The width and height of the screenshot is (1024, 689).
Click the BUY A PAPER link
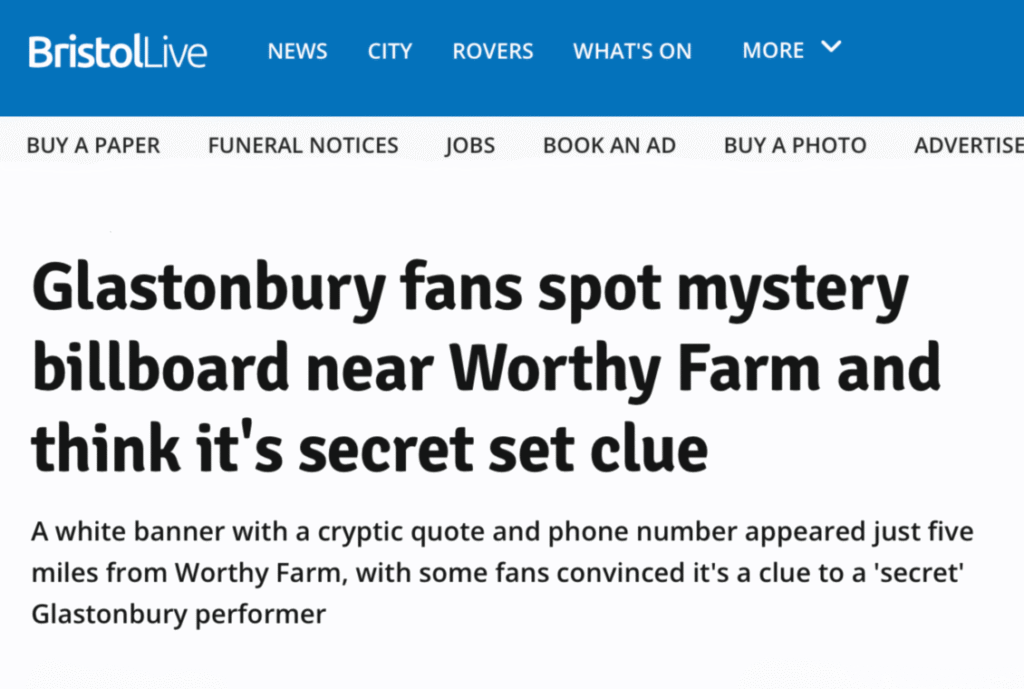[x=93, y=145]
